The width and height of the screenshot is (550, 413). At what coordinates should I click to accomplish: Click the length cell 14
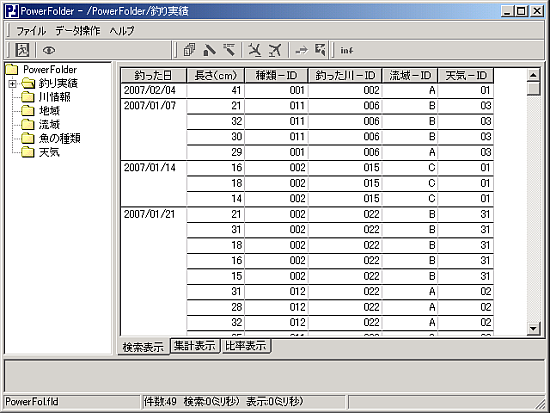216,199
